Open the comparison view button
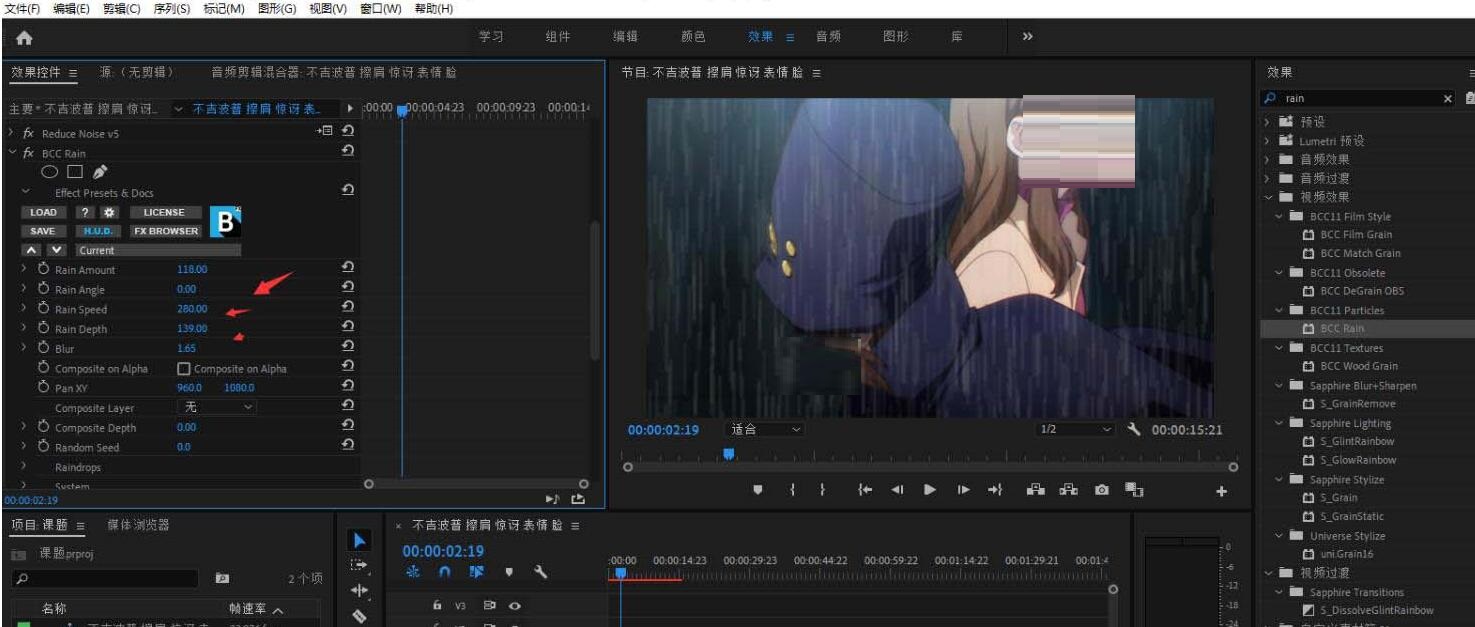1475x627 pixels. (x=1134, y=490)
